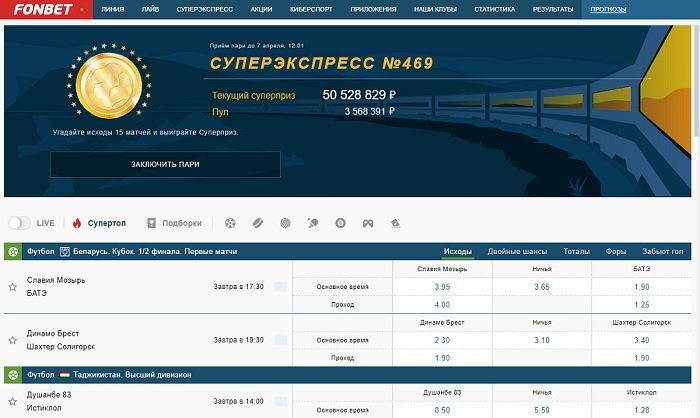Bet on Динамо Брест win at 2.30
Viewport: 700px width, 418px height.
coord(442,340)
